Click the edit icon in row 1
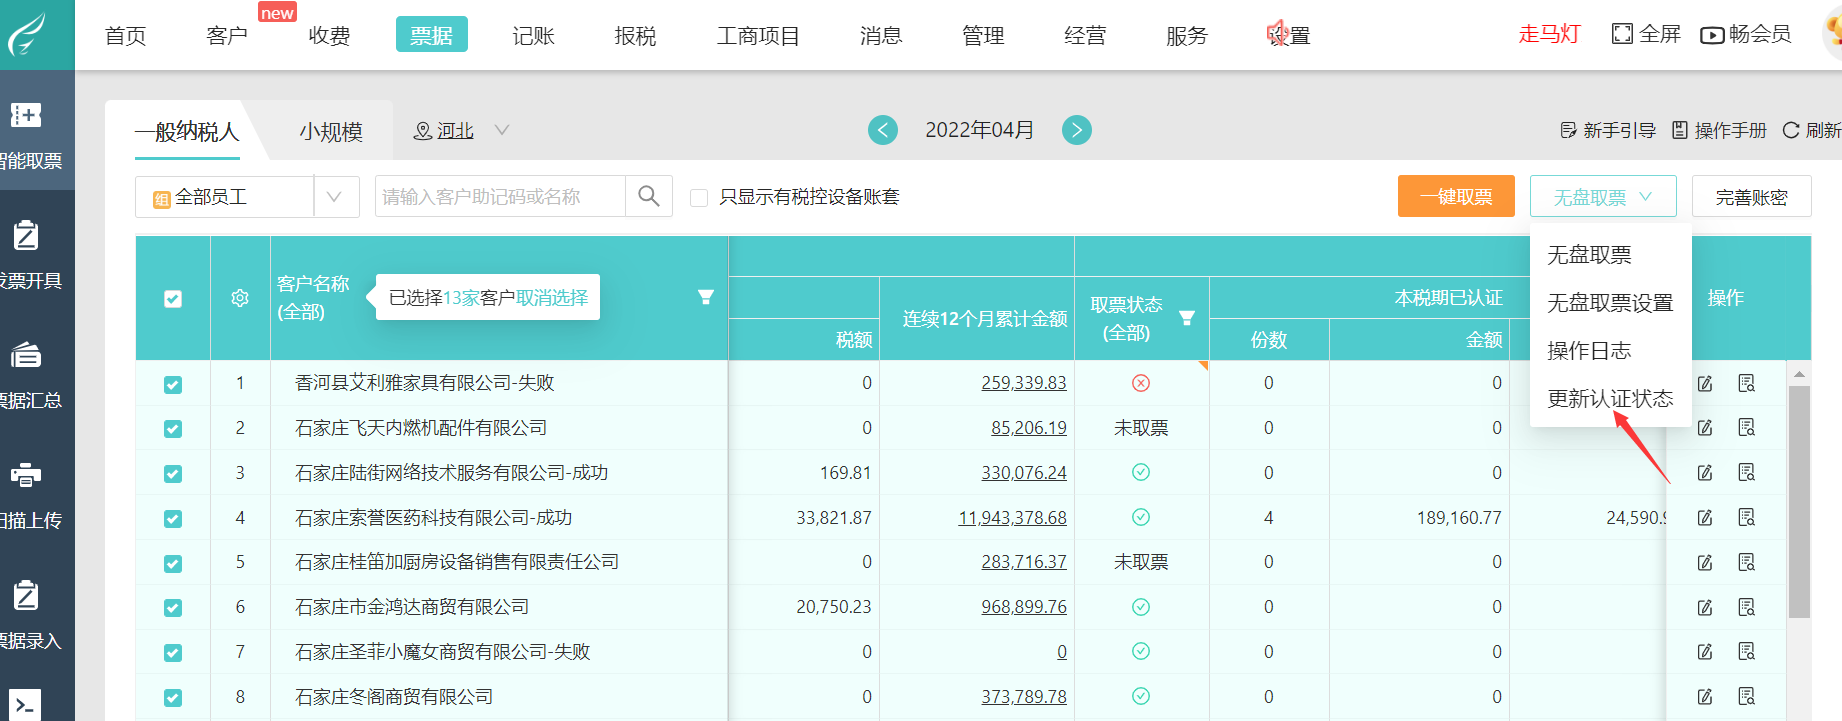This screenshot has height=721, width=1842. (1705, 383)
